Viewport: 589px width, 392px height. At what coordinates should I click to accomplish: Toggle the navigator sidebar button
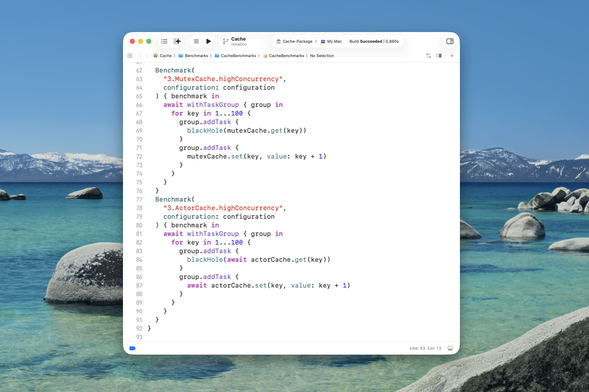point(164,41)
